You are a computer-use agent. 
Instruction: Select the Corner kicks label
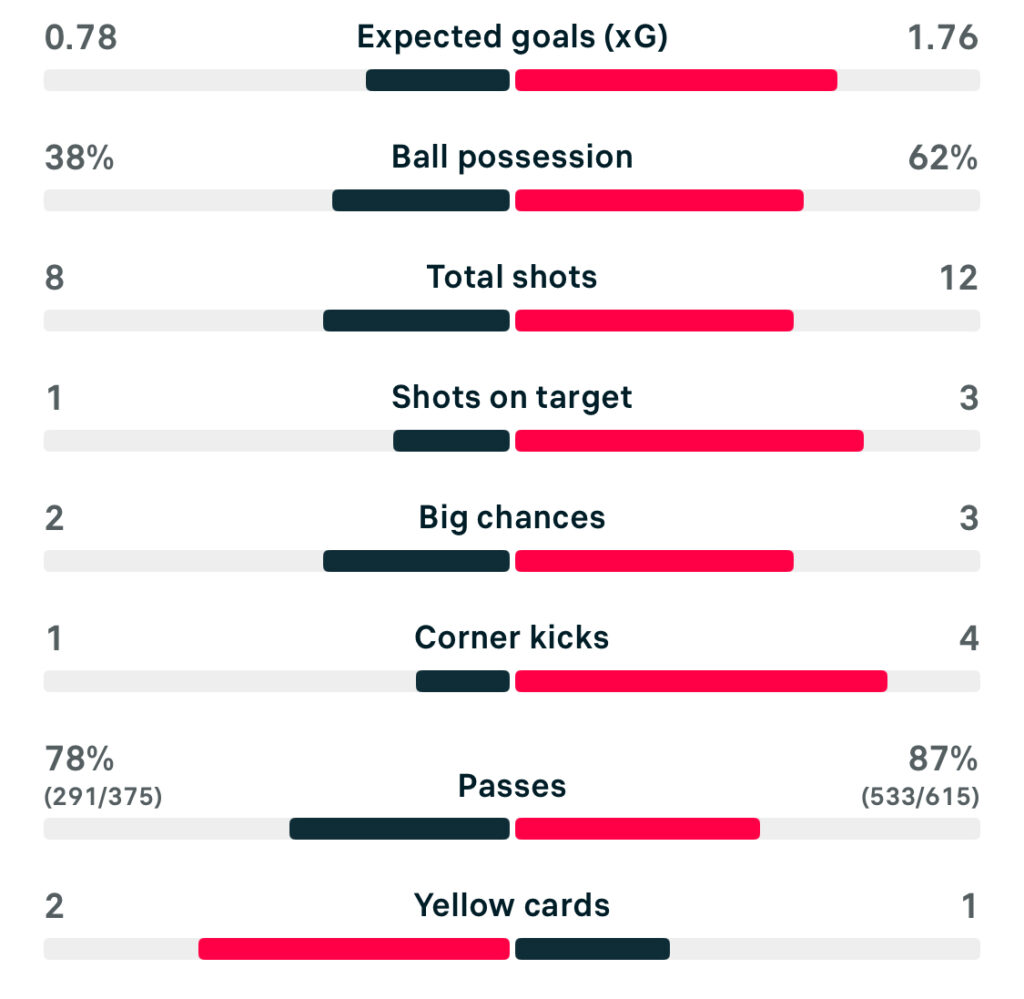[512, 637]
